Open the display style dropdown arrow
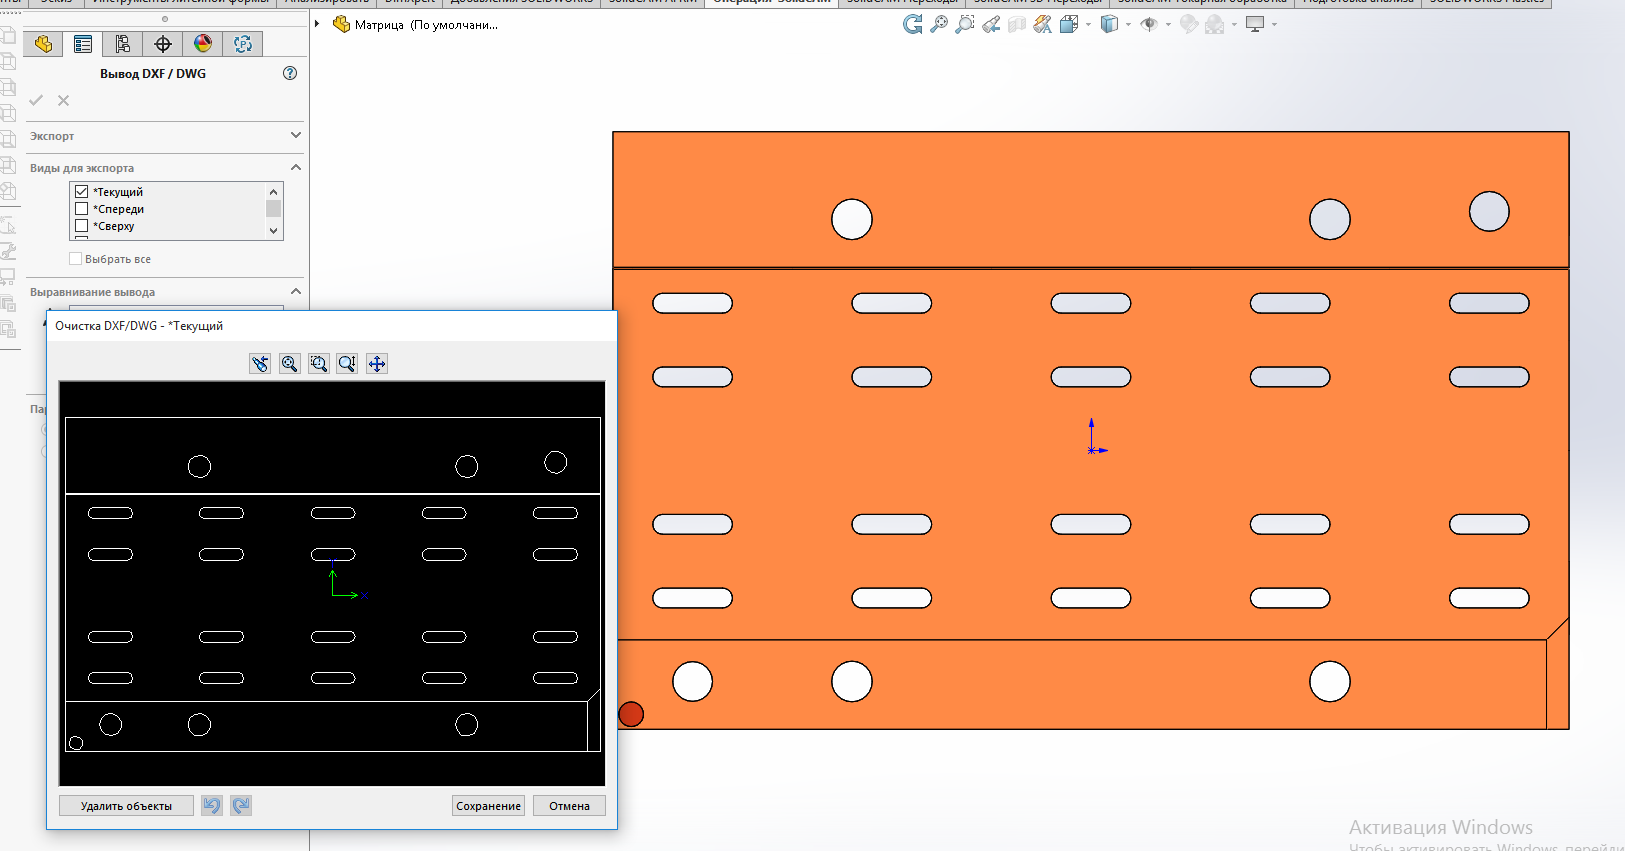Image resolution: width=1625 pixels, height=851 pixels. [1128, 25]
